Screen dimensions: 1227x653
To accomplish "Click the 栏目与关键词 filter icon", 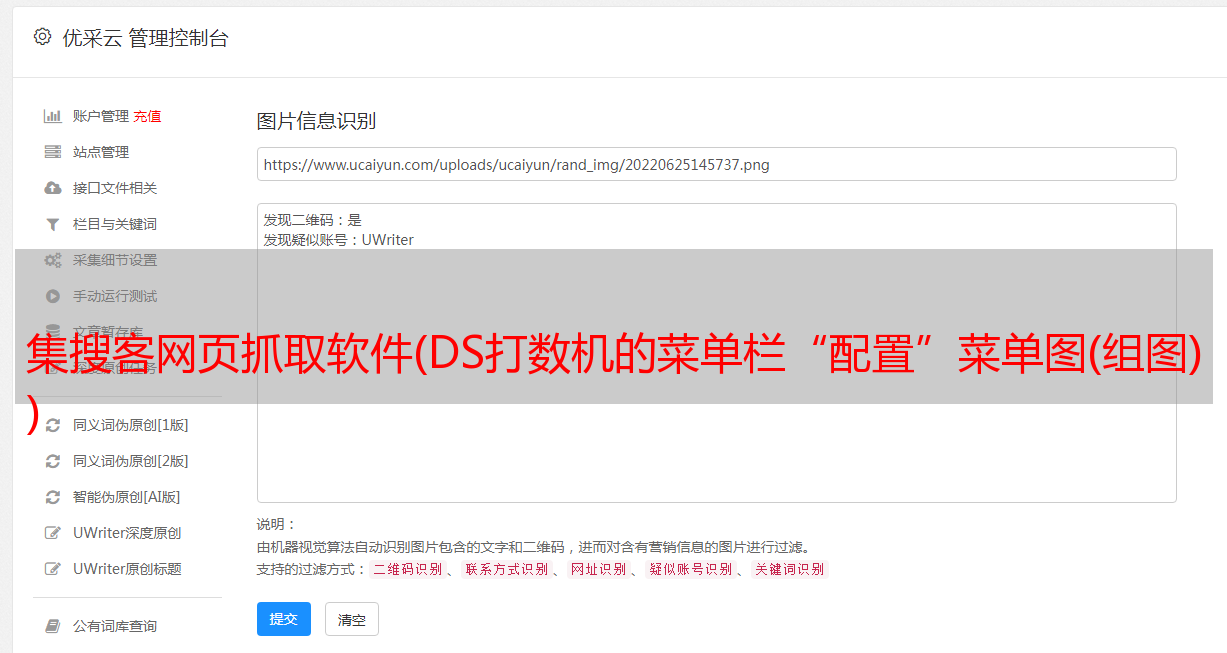I will pos(53,224).
